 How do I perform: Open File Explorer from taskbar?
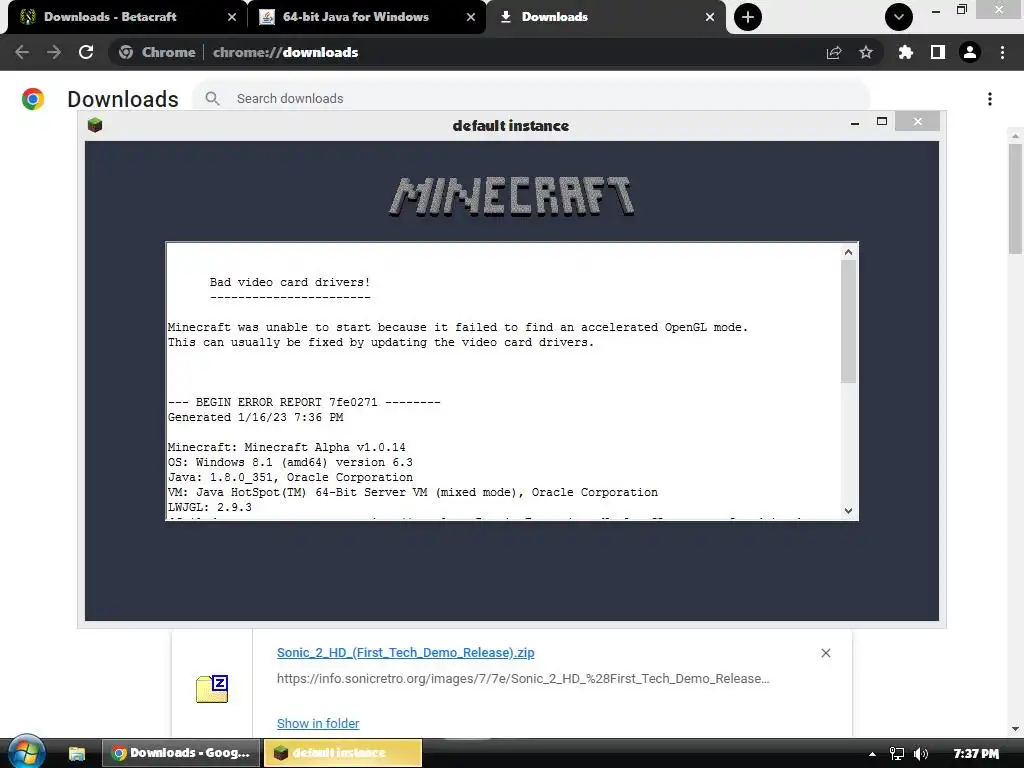coord(76,753)
